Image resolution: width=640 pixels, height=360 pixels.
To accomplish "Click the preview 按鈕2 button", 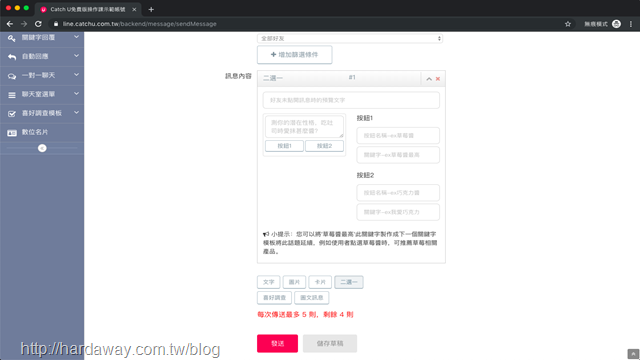I will tap(324, 146).
